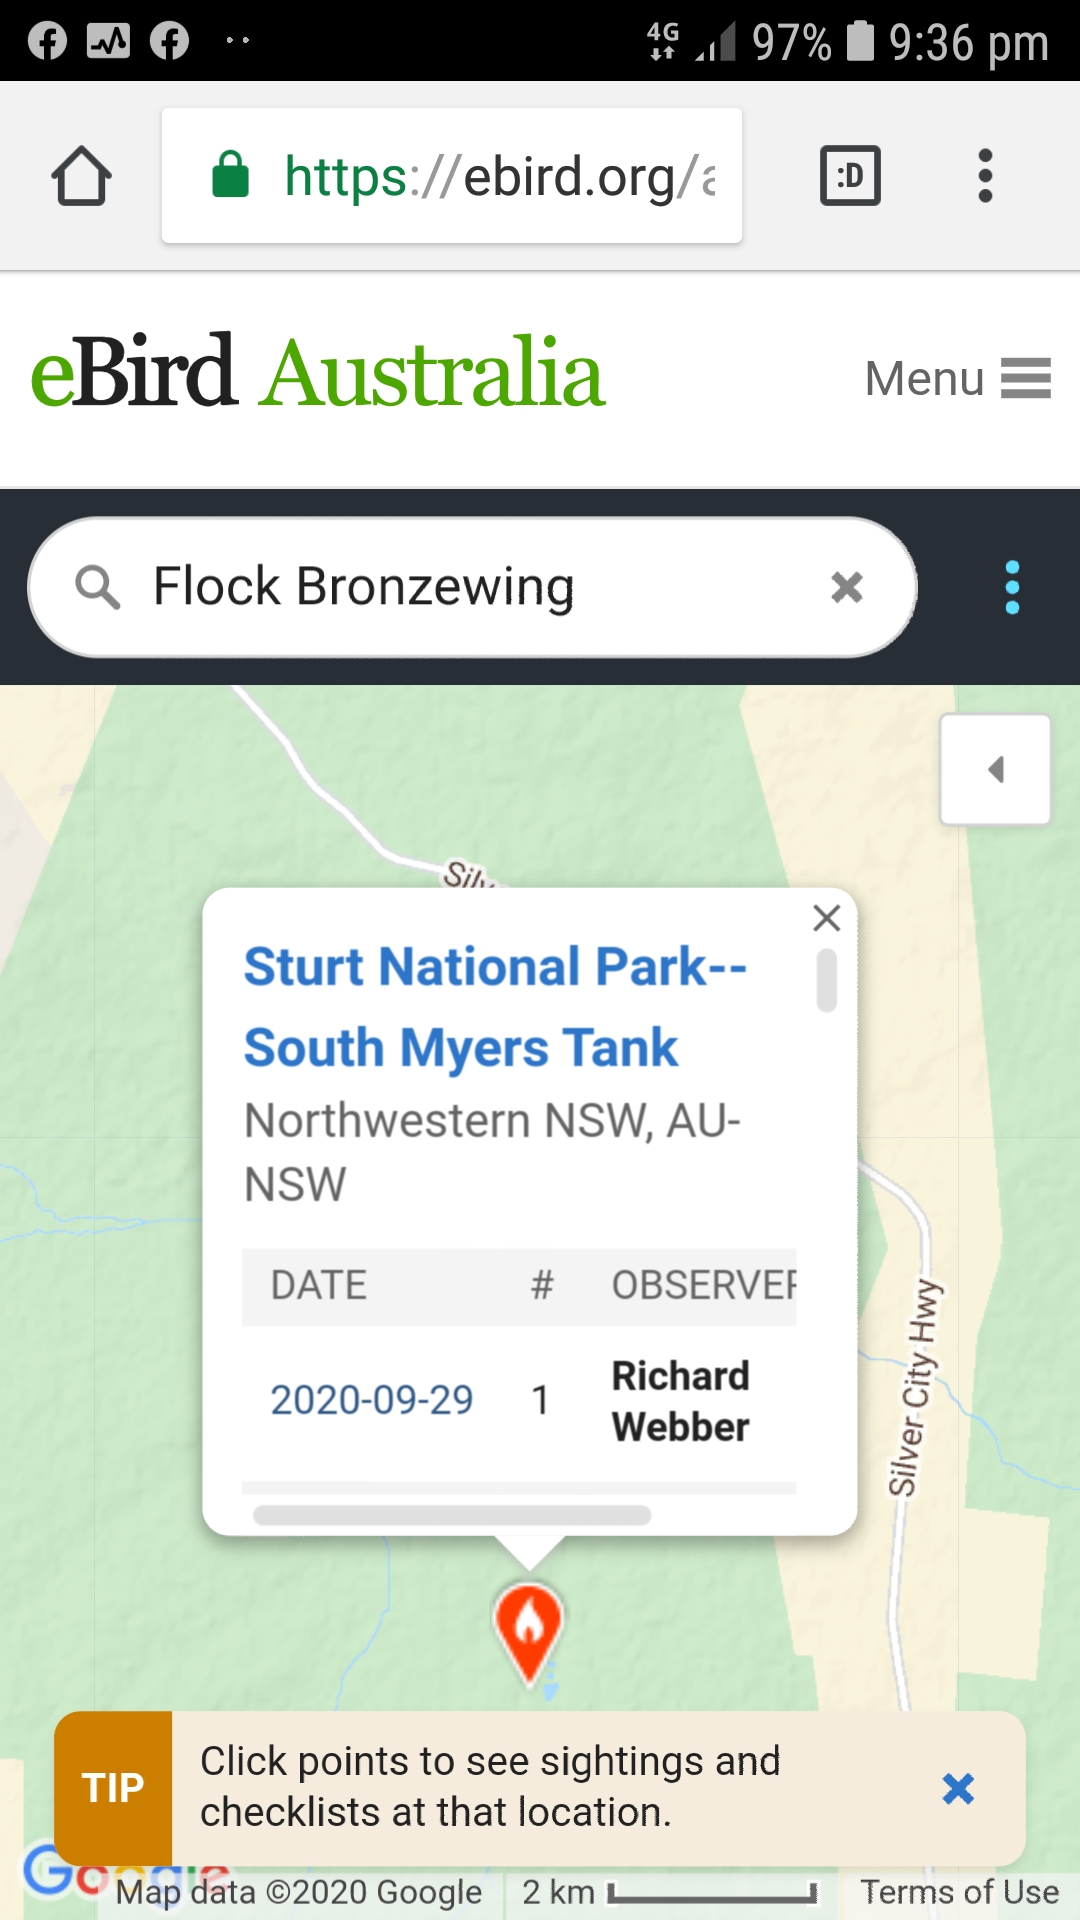Tap the search magnifier icon

98,587
